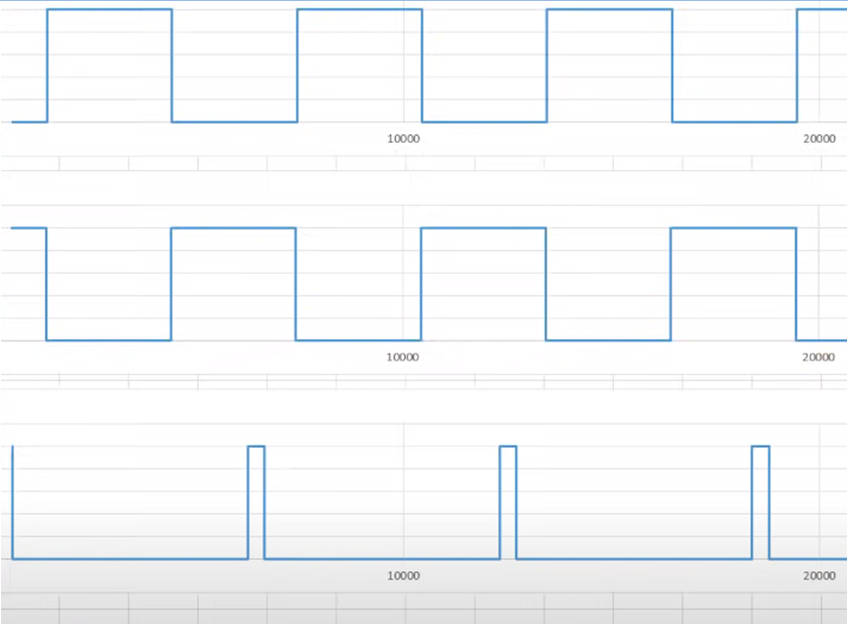Select the 10000 axis label in middle chart
Screen dimensions: 848x624
coord(403,357)
